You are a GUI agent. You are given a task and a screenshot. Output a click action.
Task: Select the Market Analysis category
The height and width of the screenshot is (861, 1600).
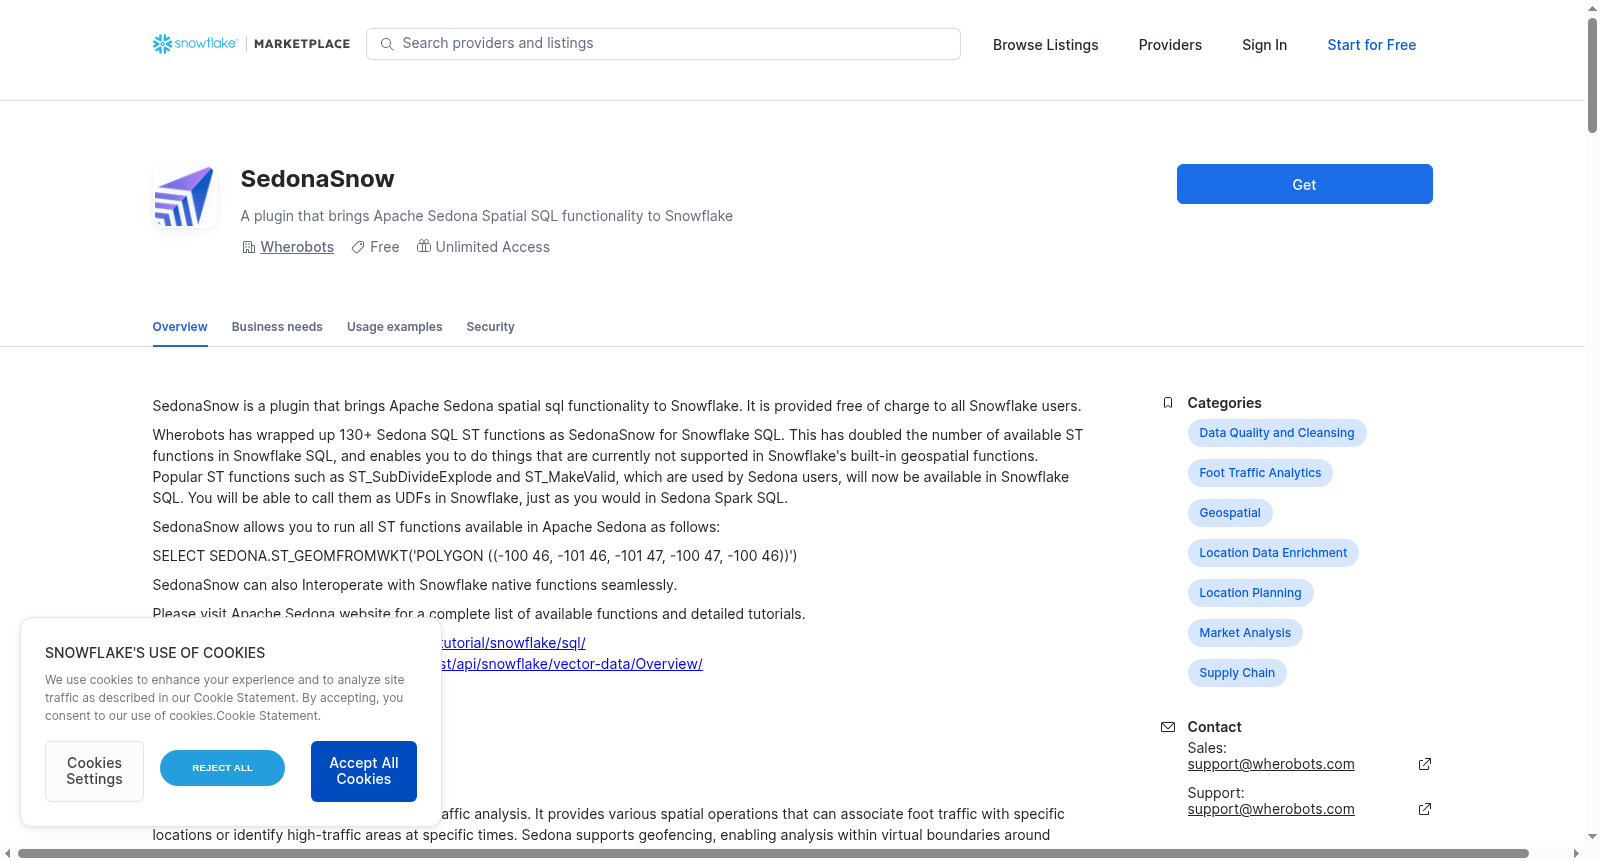pos(1245,633)
